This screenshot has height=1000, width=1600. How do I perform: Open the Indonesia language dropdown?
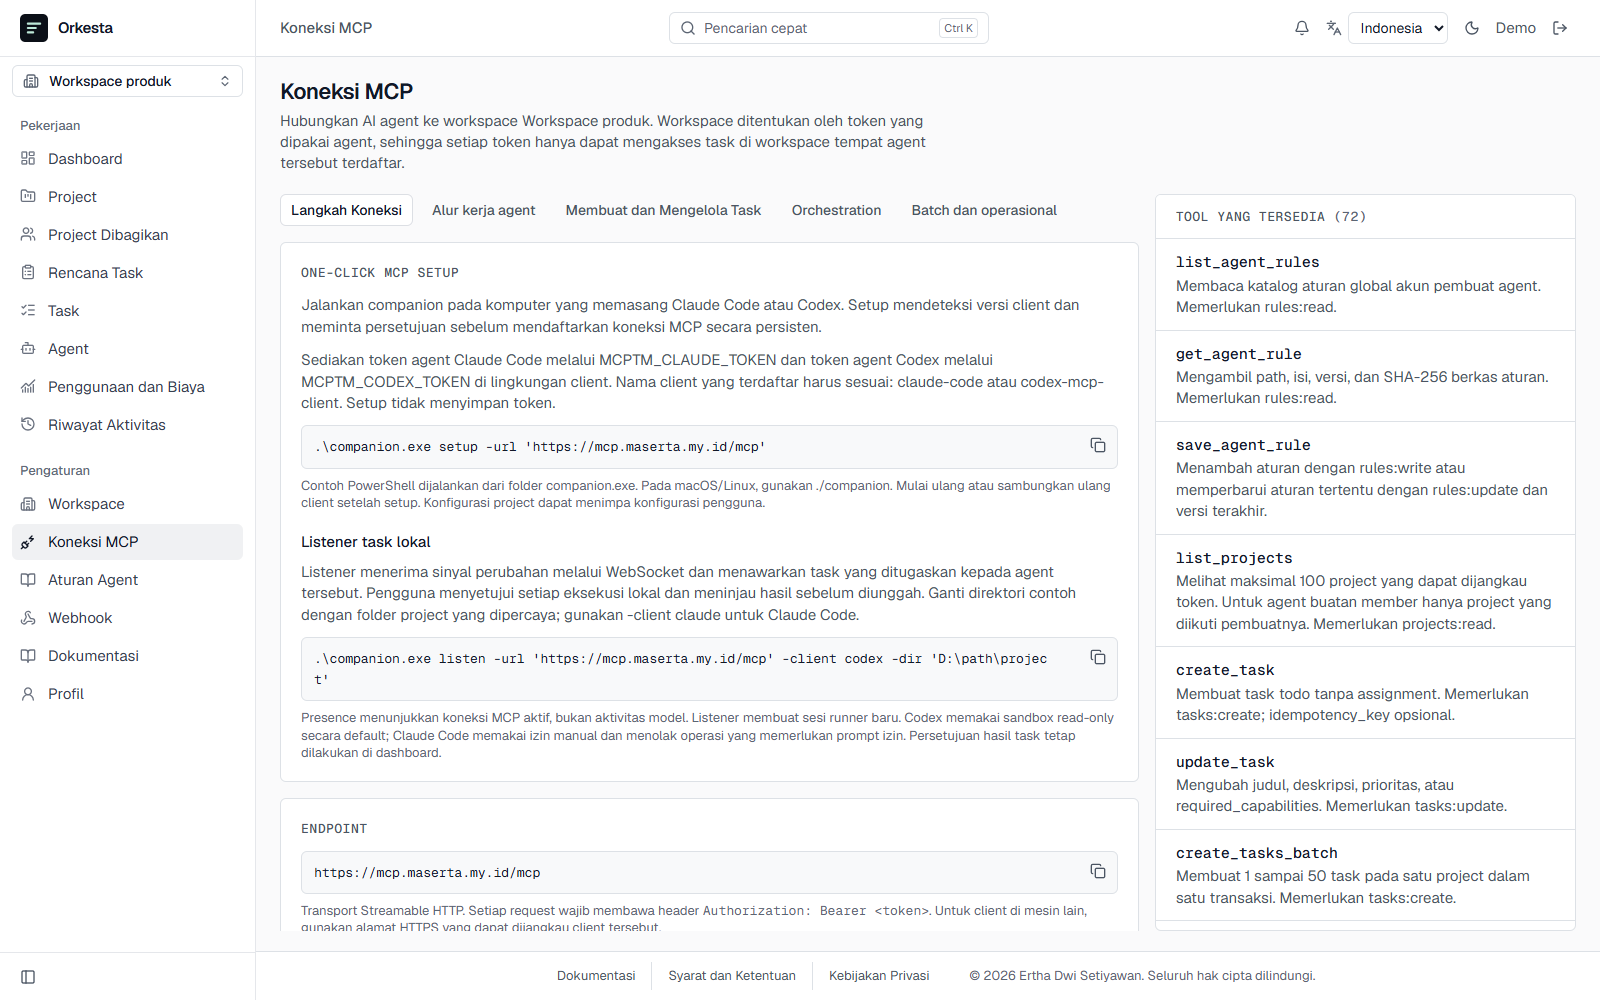[x=1398, y=28]
